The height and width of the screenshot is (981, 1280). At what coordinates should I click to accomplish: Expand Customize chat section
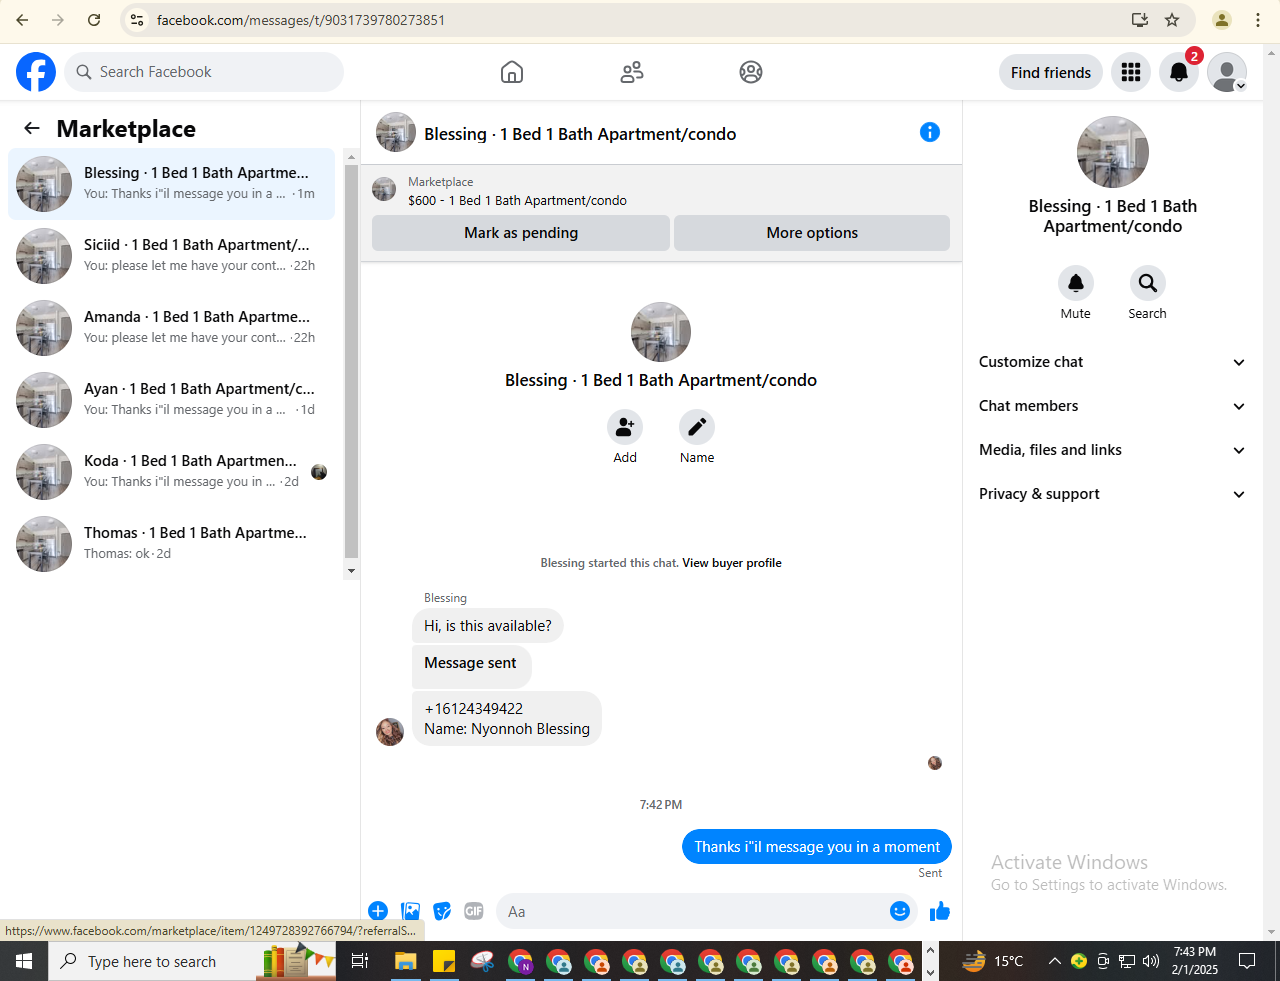[1112, 362]
